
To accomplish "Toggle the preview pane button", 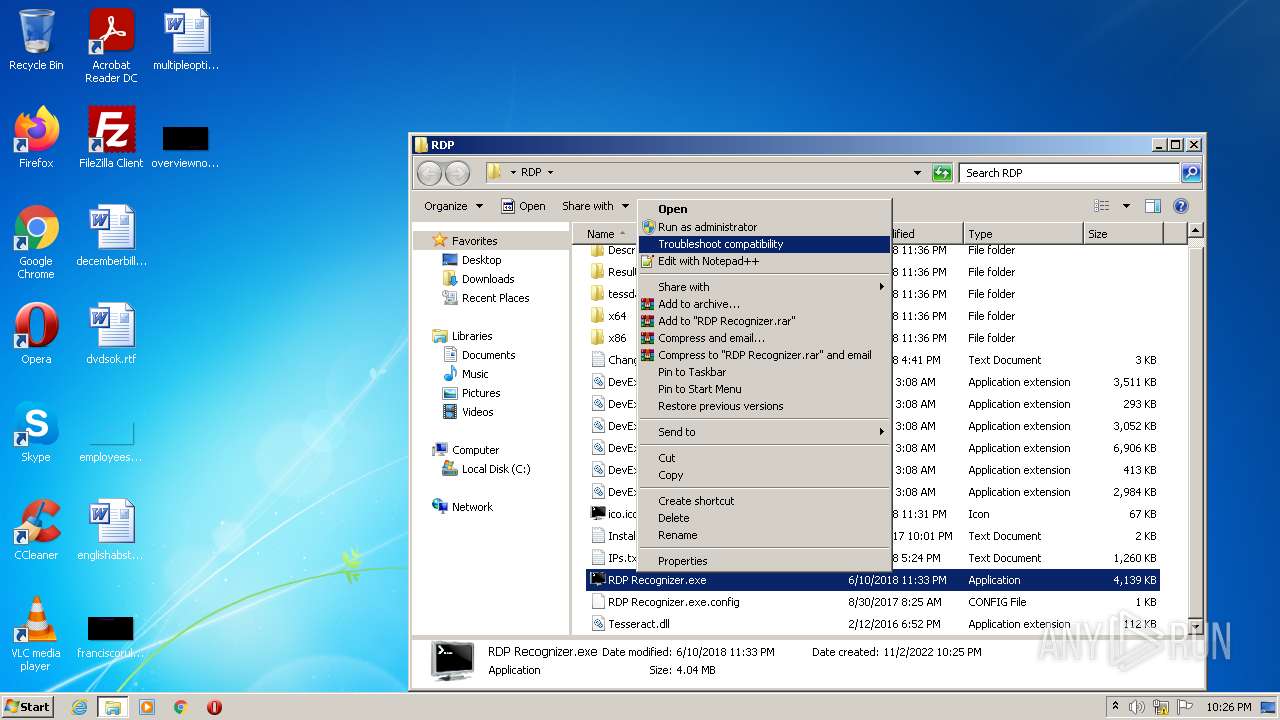I will [x=1153, y=206].
